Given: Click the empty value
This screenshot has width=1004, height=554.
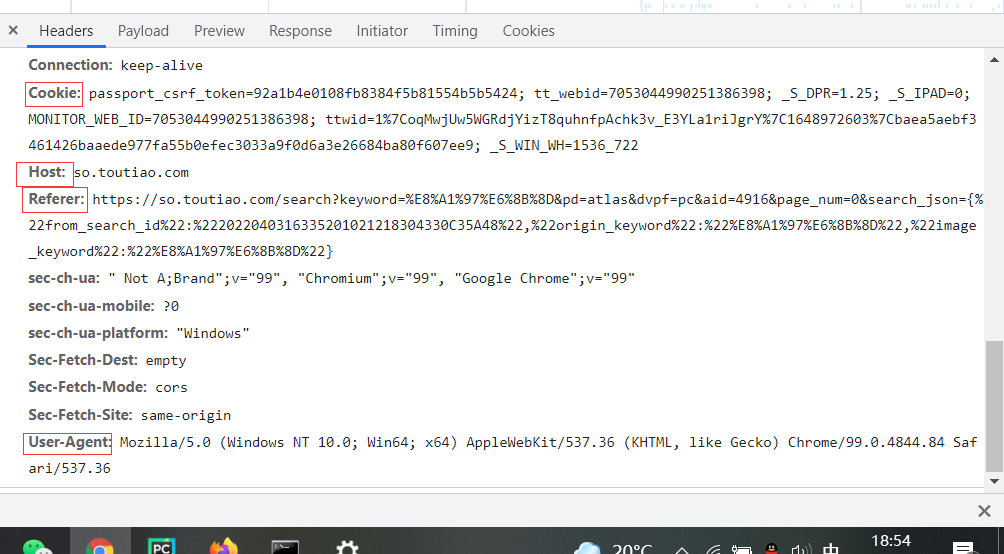Looking at the screenshot, I should pos(166,361).
